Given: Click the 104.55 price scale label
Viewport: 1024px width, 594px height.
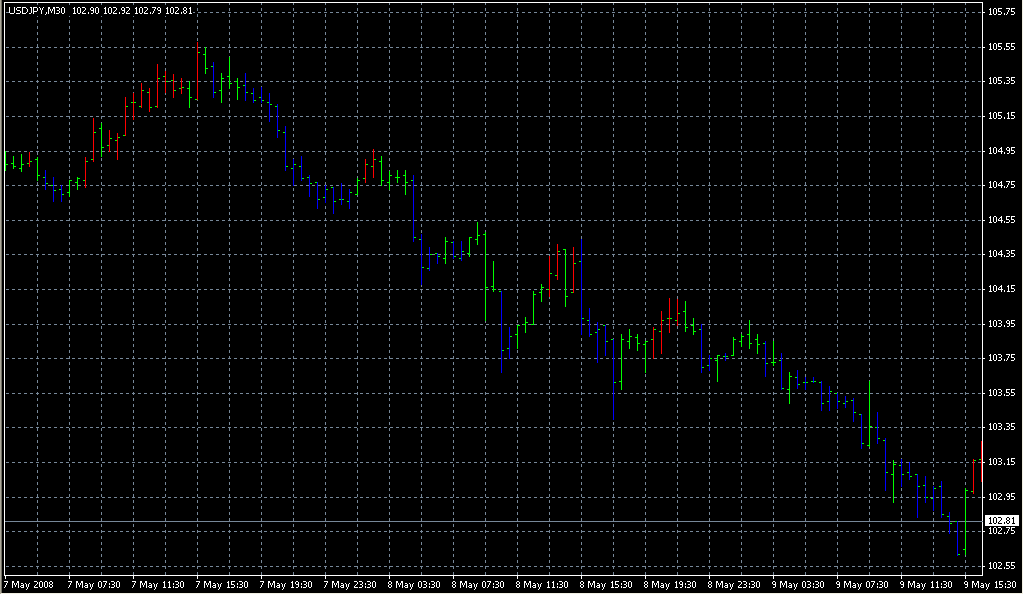Looking at the screenshot, I should (x=1001, y=220).
